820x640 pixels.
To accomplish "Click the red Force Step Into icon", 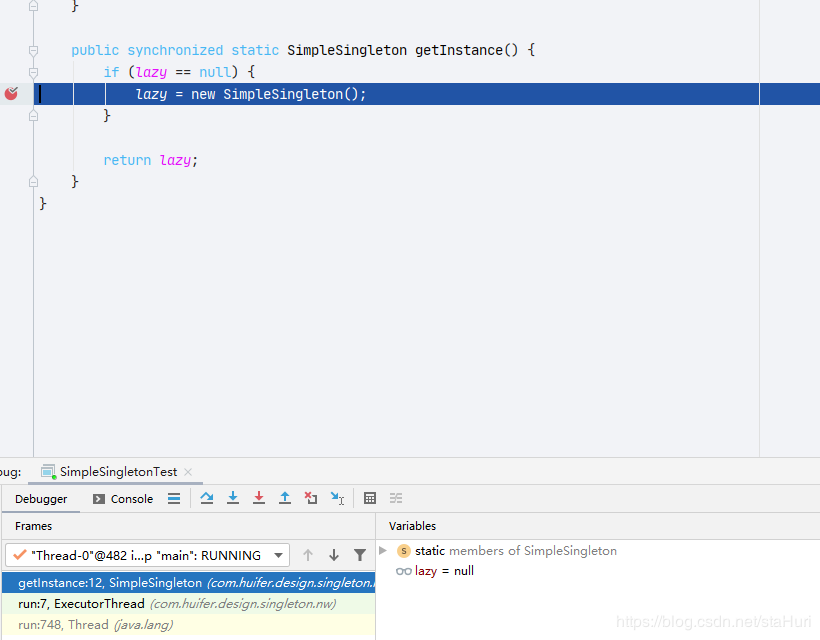I will (259, 498).
